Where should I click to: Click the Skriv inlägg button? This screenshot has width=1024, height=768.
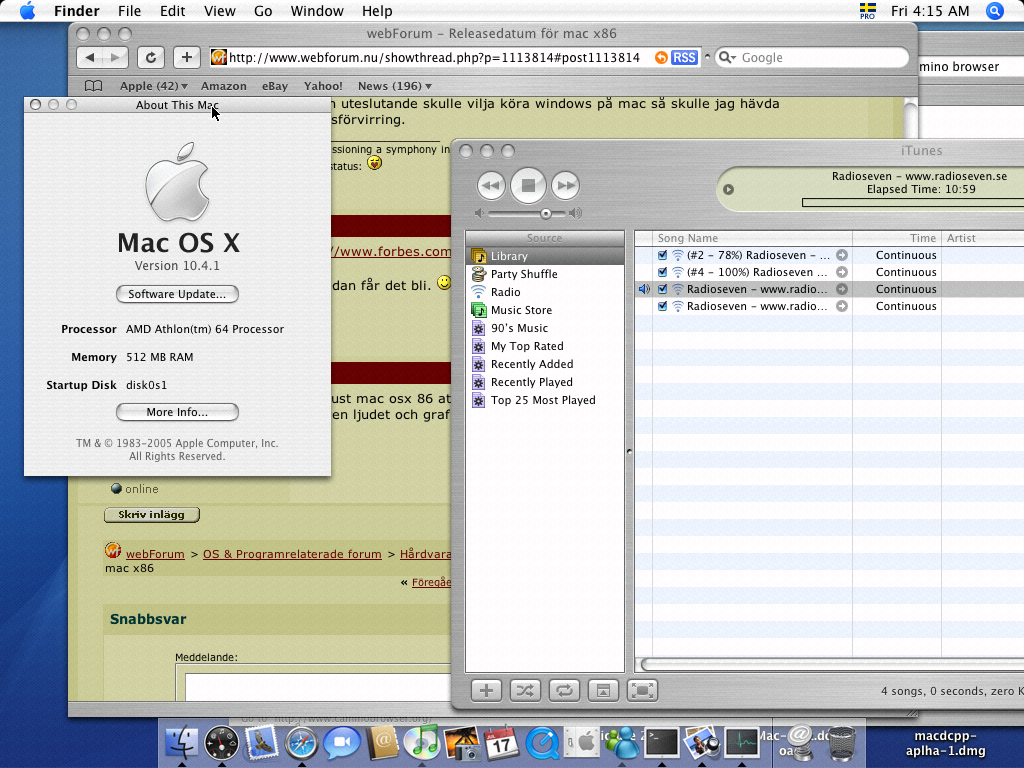[x=152, y=515]
